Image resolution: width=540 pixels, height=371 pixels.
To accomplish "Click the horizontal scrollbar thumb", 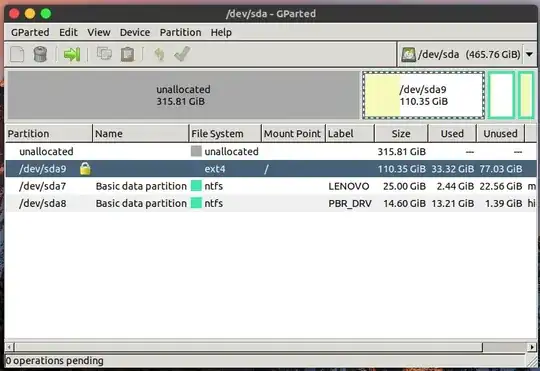I will pos(248,347).
